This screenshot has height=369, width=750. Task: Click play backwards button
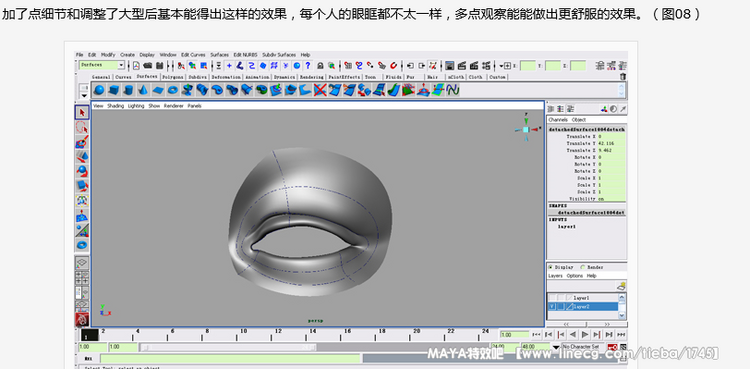(x=573, y=335)
